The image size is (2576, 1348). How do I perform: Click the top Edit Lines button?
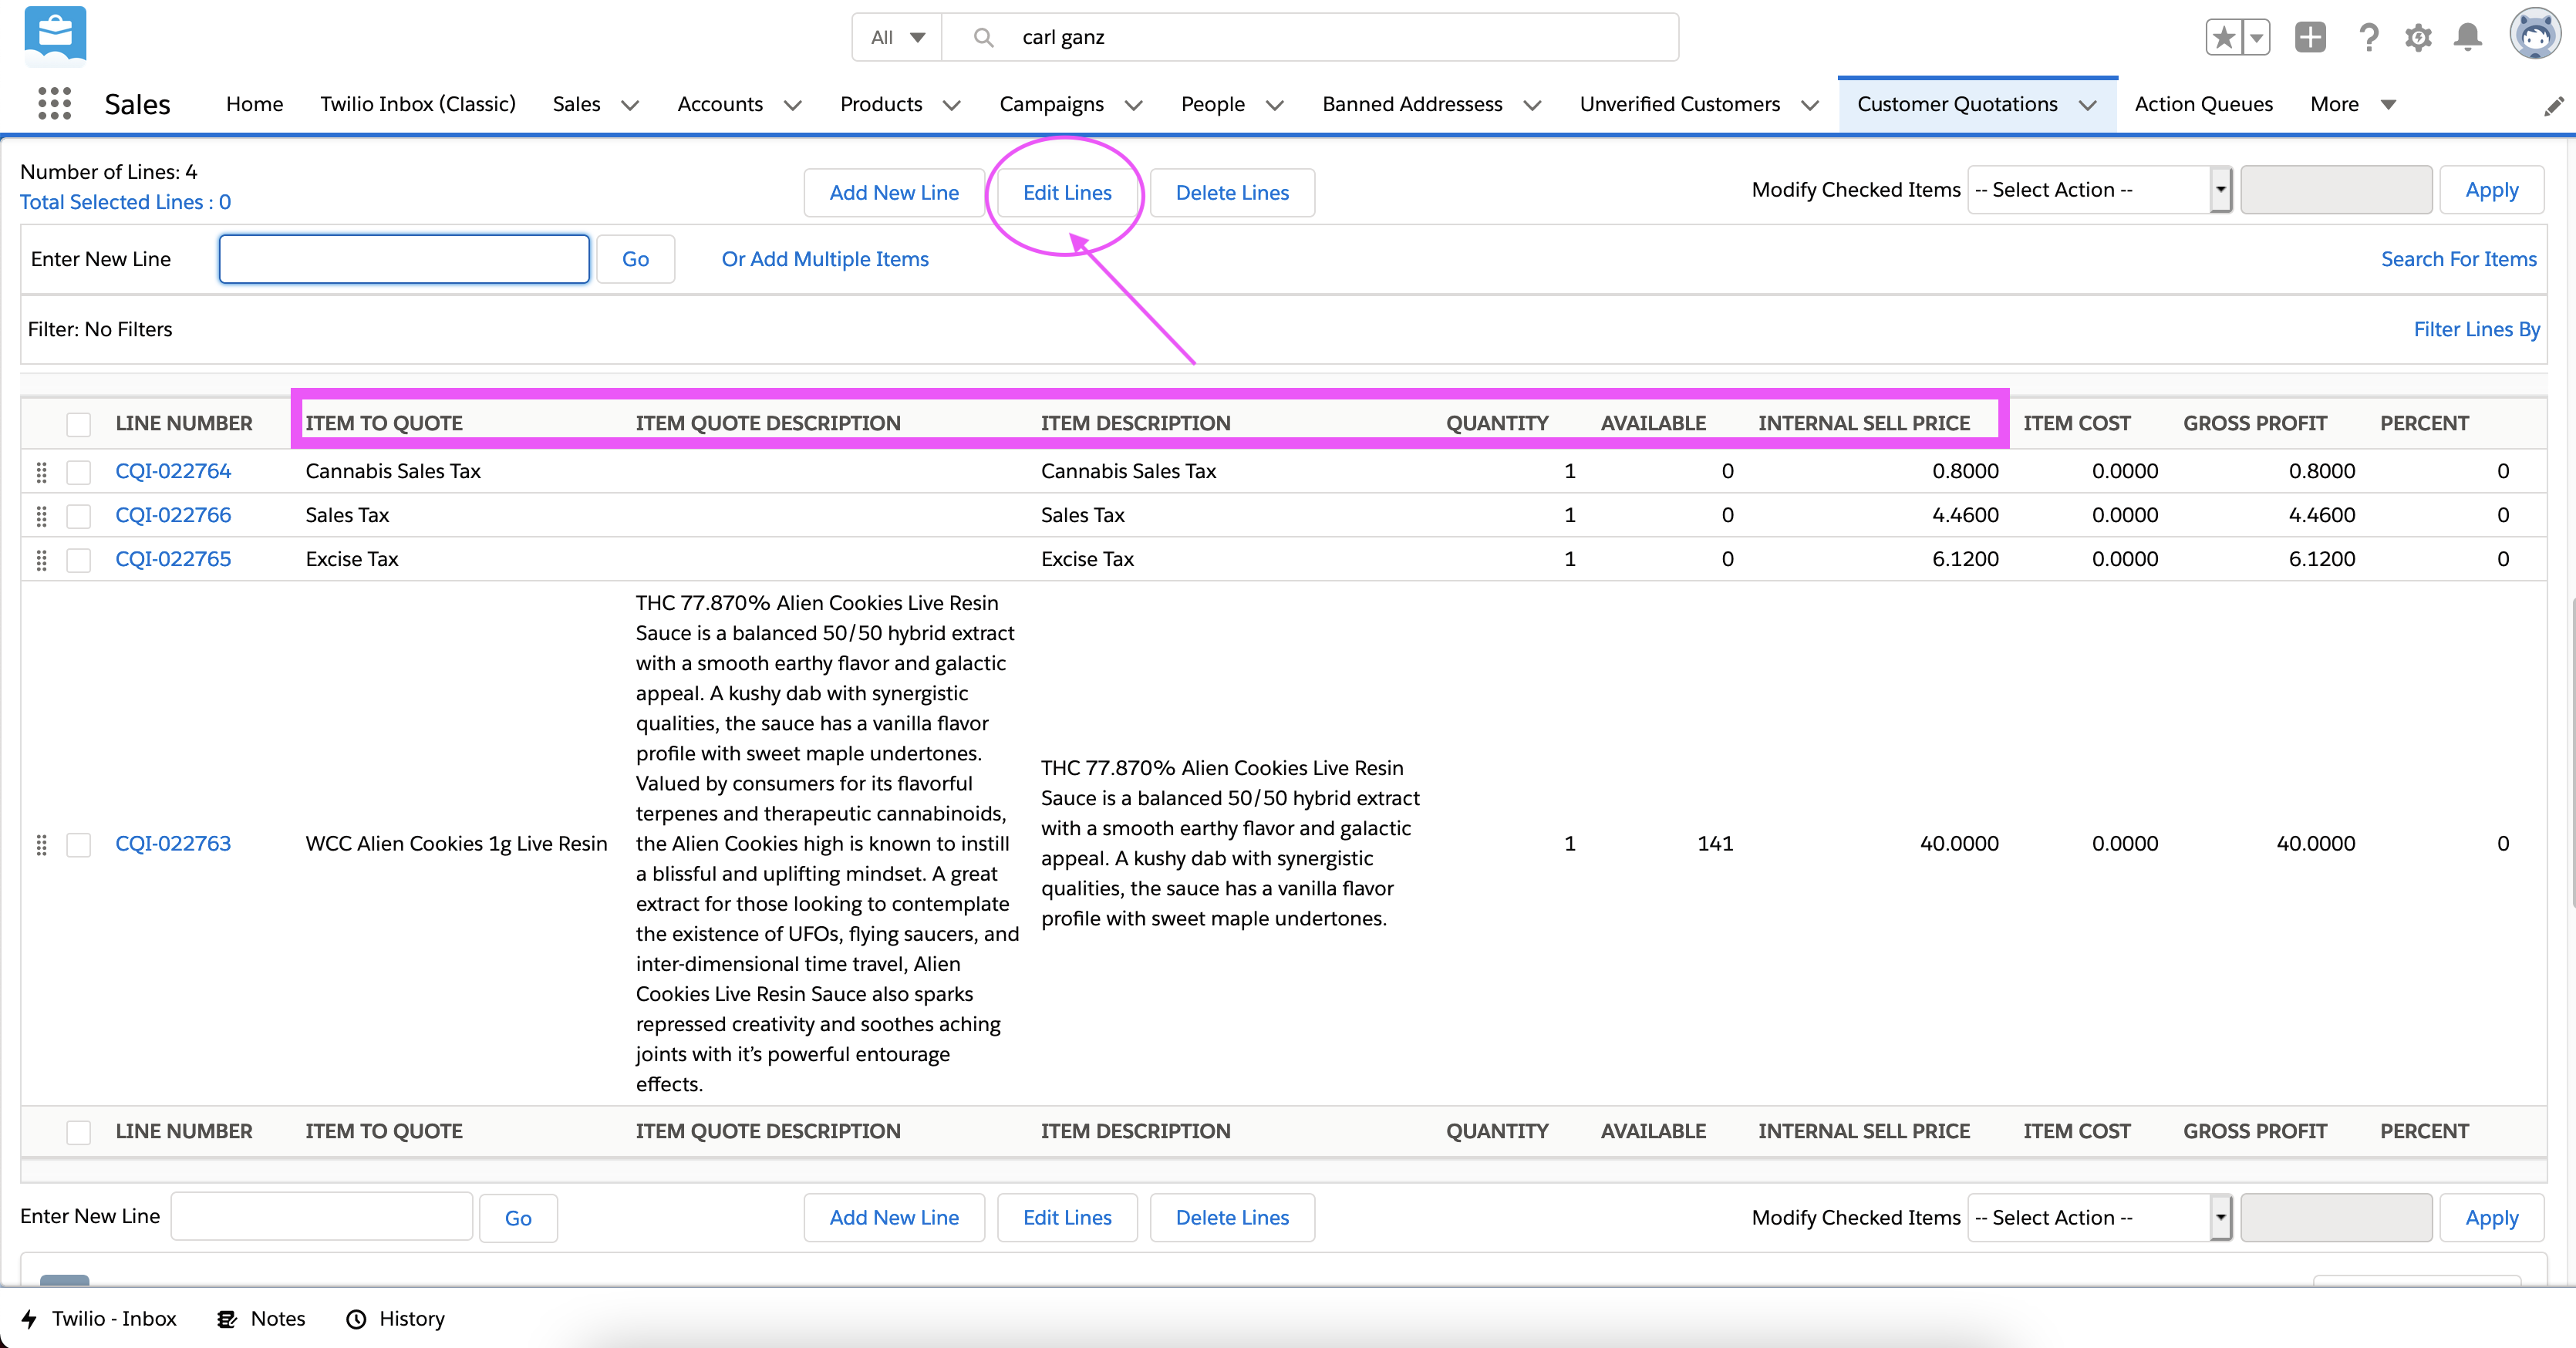click(x=1067, y=193)
